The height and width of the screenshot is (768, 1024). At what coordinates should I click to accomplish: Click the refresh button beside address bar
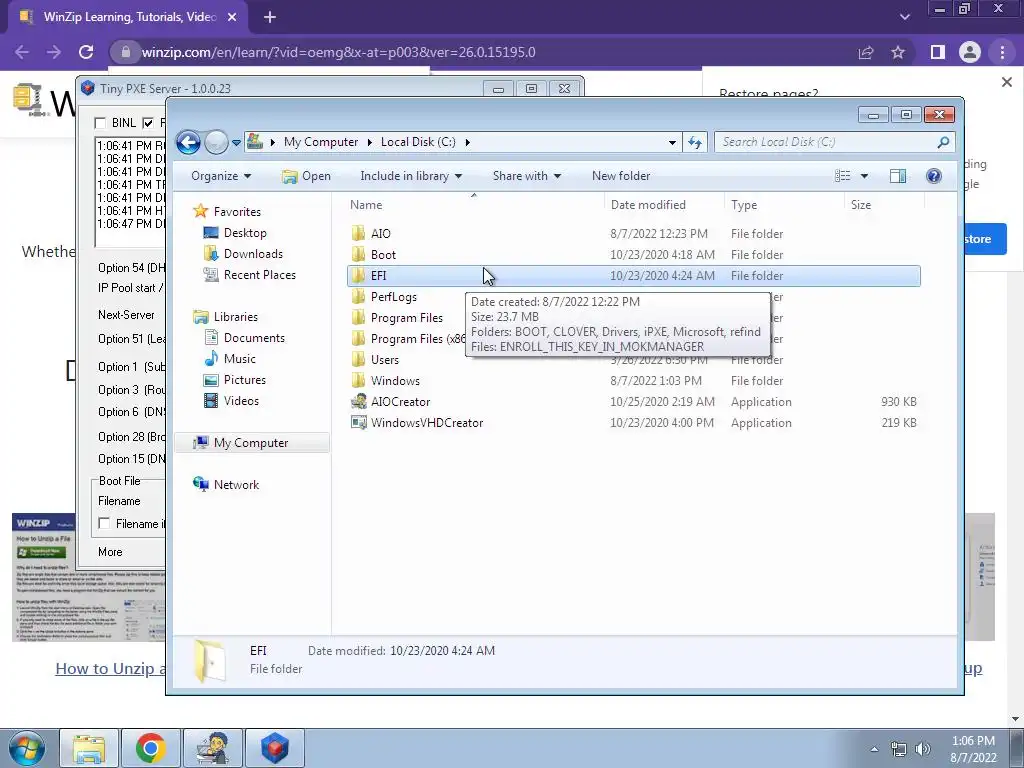coord(695,142)
